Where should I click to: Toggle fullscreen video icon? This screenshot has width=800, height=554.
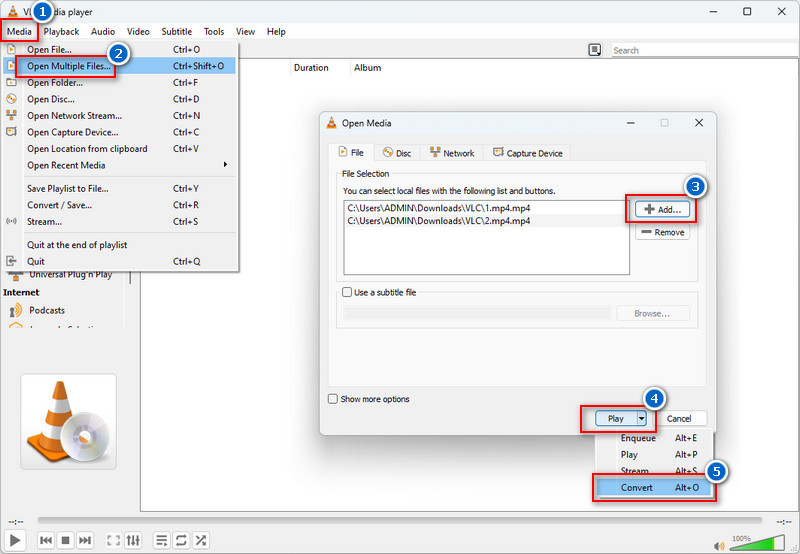113,540
